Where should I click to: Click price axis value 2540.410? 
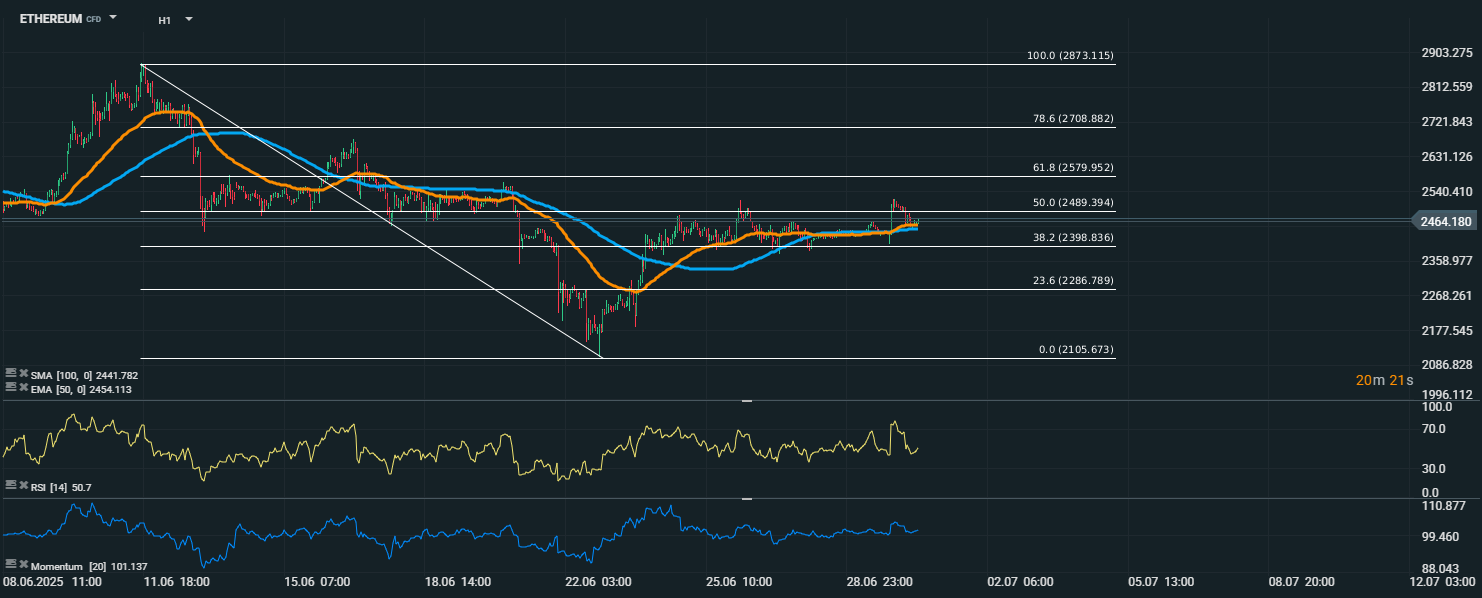coord(1447,191)
